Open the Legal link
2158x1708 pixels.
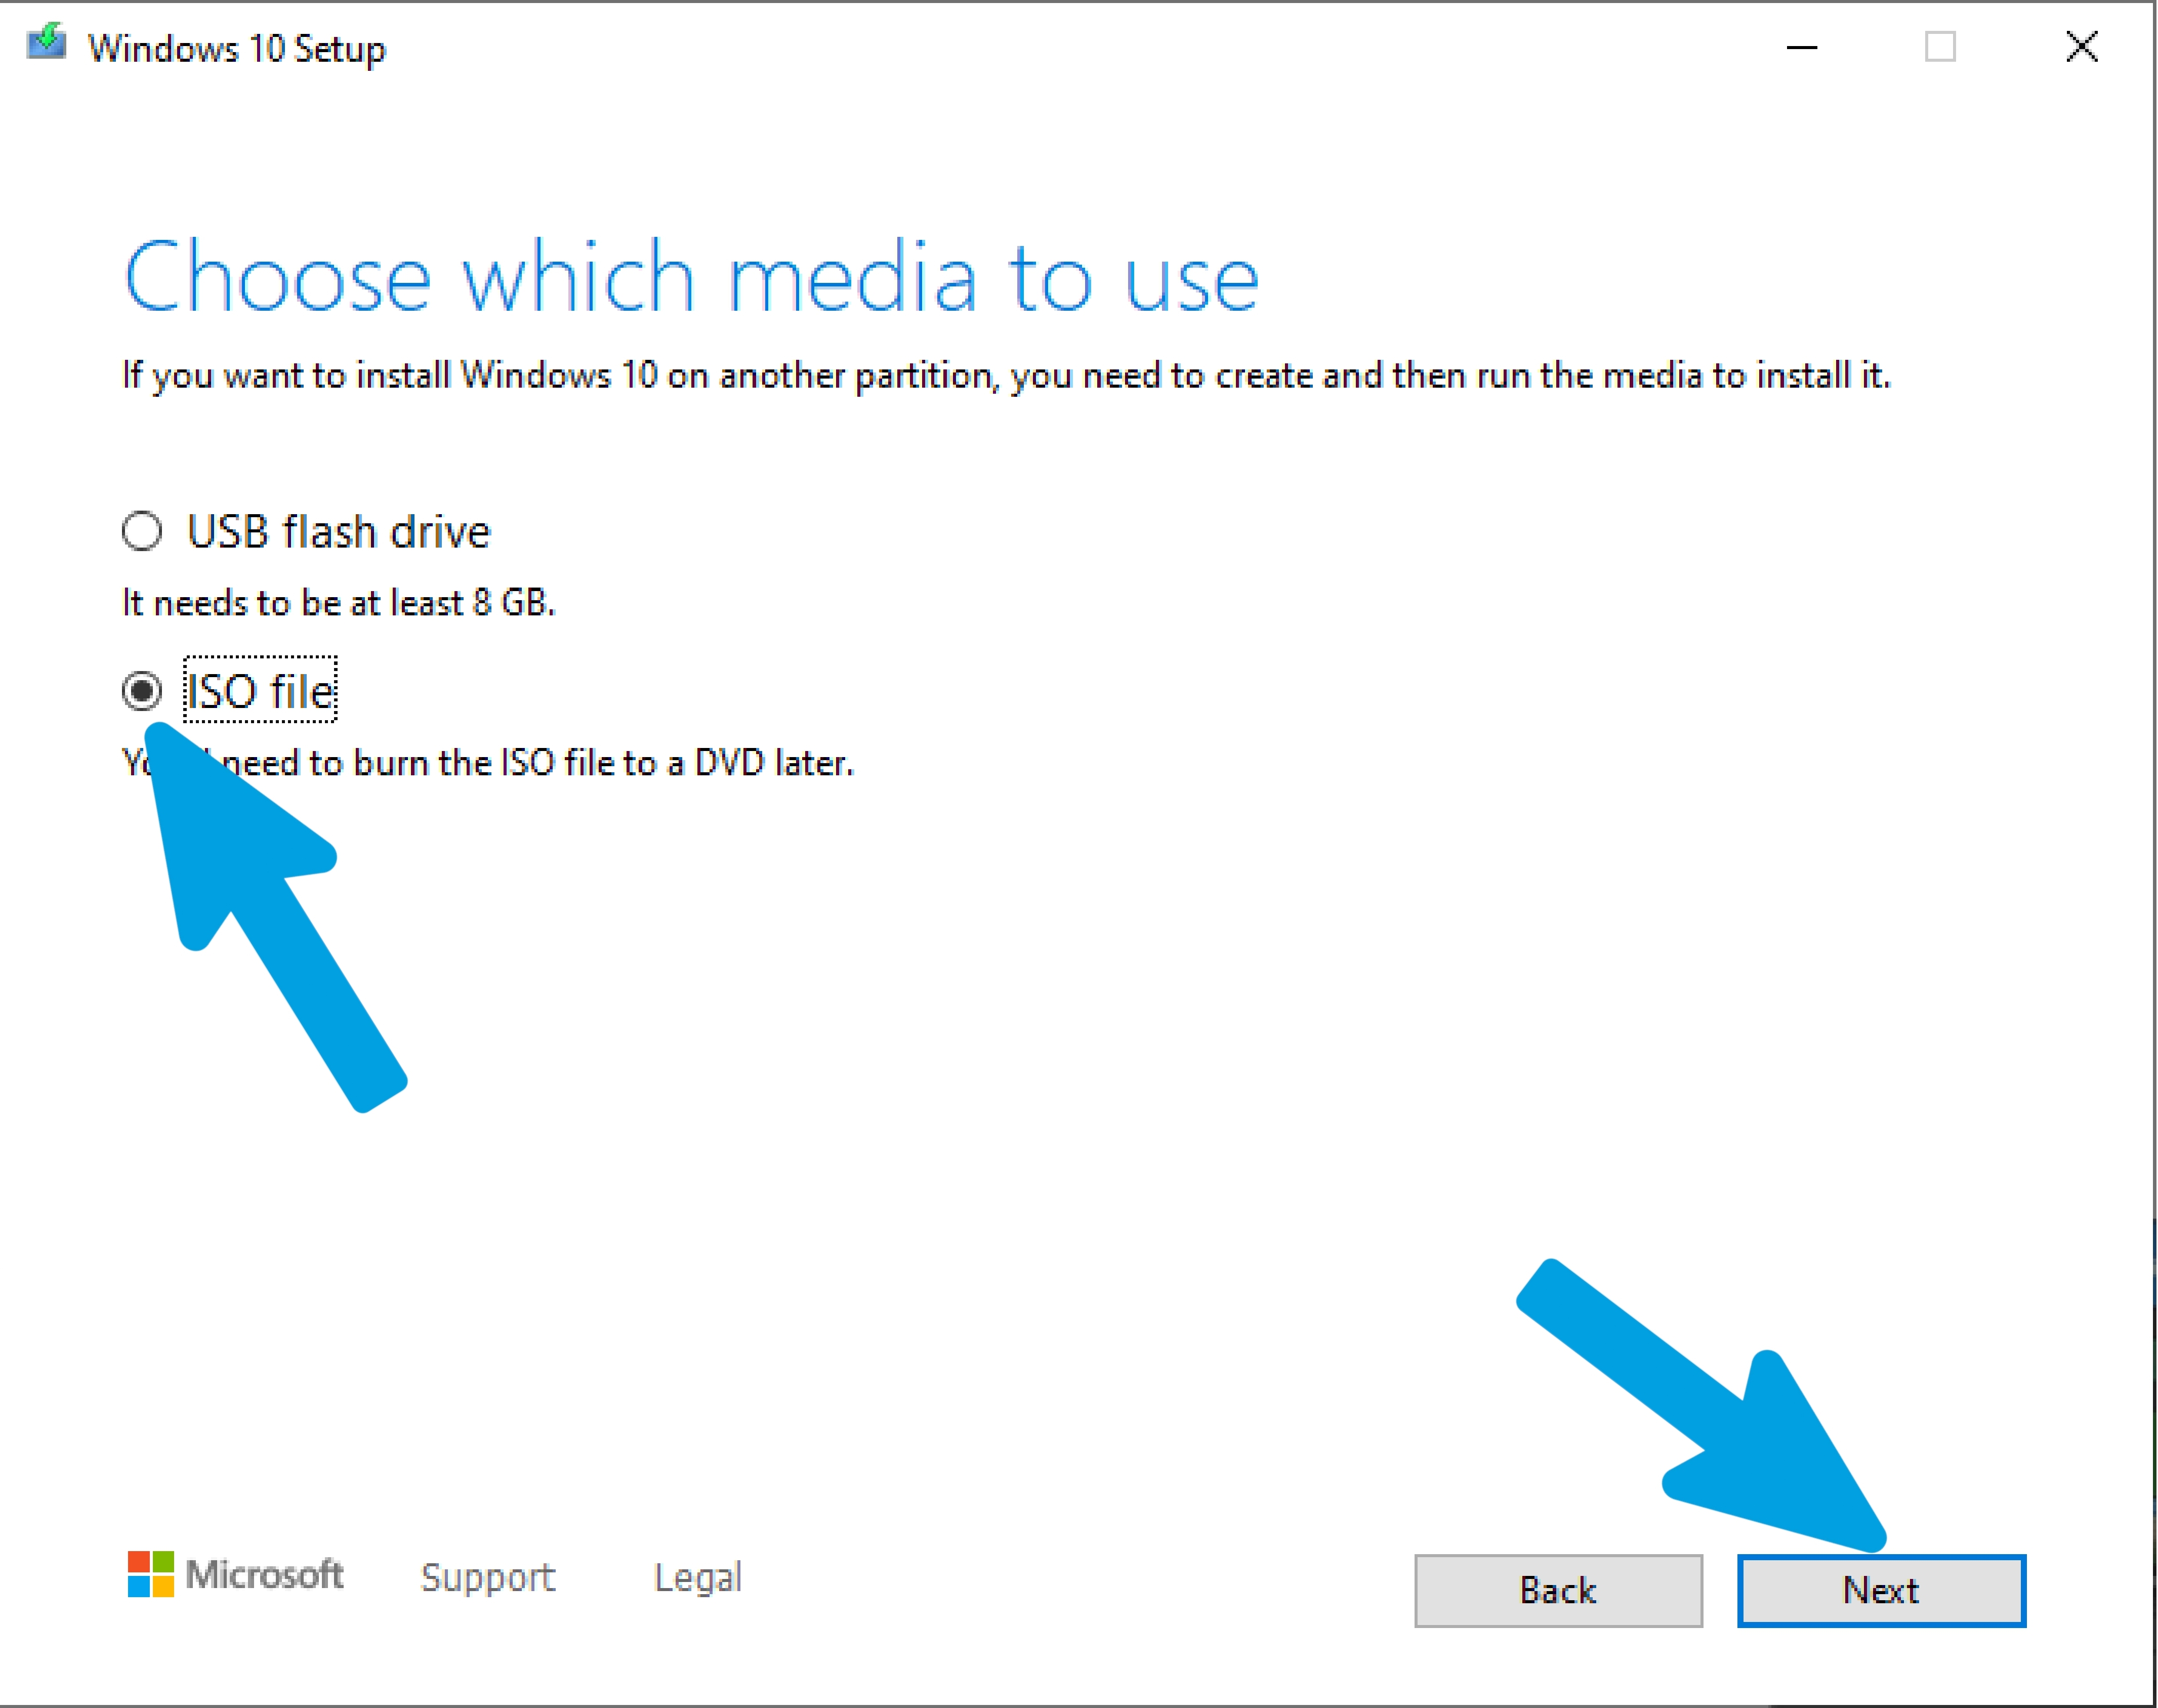(698, 1577)
